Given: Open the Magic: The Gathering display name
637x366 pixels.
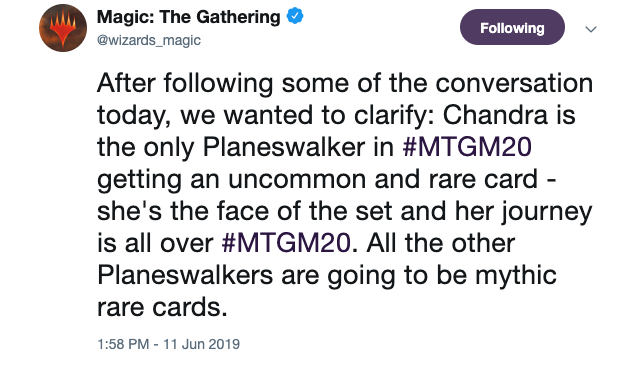Looking at the screenshot, I should (x=188, y=17).
